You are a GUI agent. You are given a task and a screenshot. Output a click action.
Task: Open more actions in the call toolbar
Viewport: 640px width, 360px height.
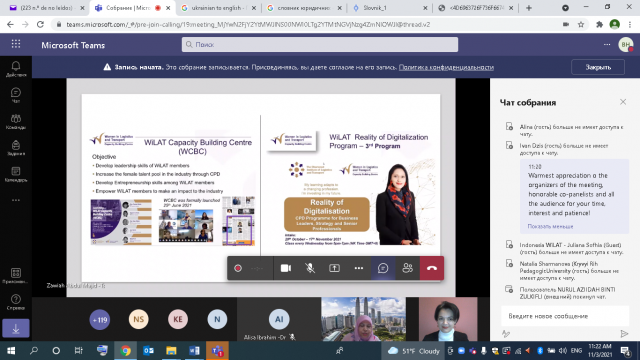point(359,268)
